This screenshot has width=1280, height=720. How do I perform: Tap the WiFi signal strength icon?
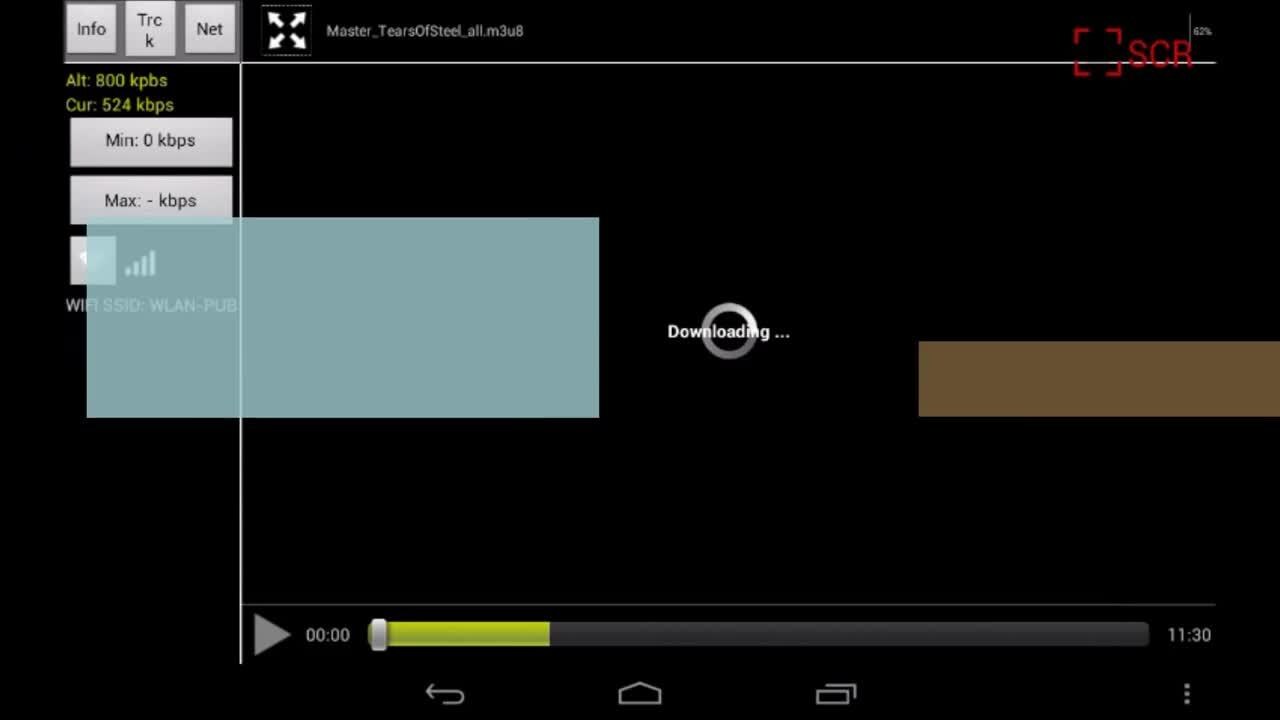point(140,263)
